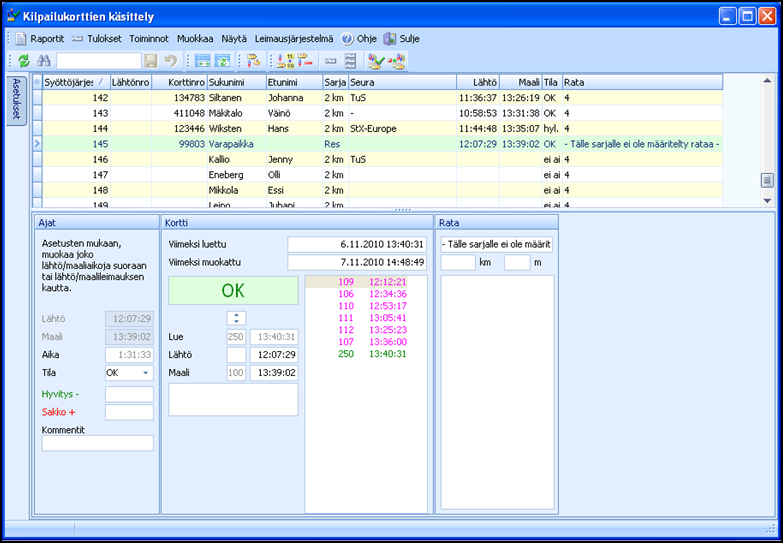
Task: Click the floppy disk save icon
Action: click(151, 61)
